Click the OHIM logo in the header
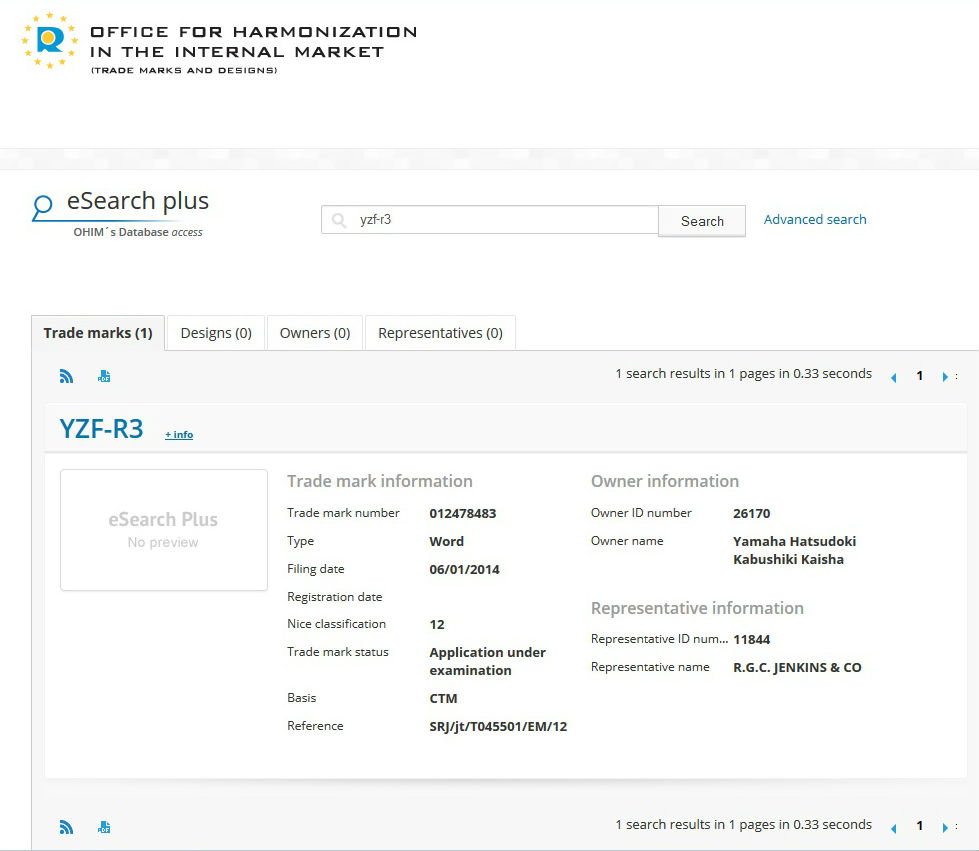This screenshot has height=851, width=979. tap(49, 40)
